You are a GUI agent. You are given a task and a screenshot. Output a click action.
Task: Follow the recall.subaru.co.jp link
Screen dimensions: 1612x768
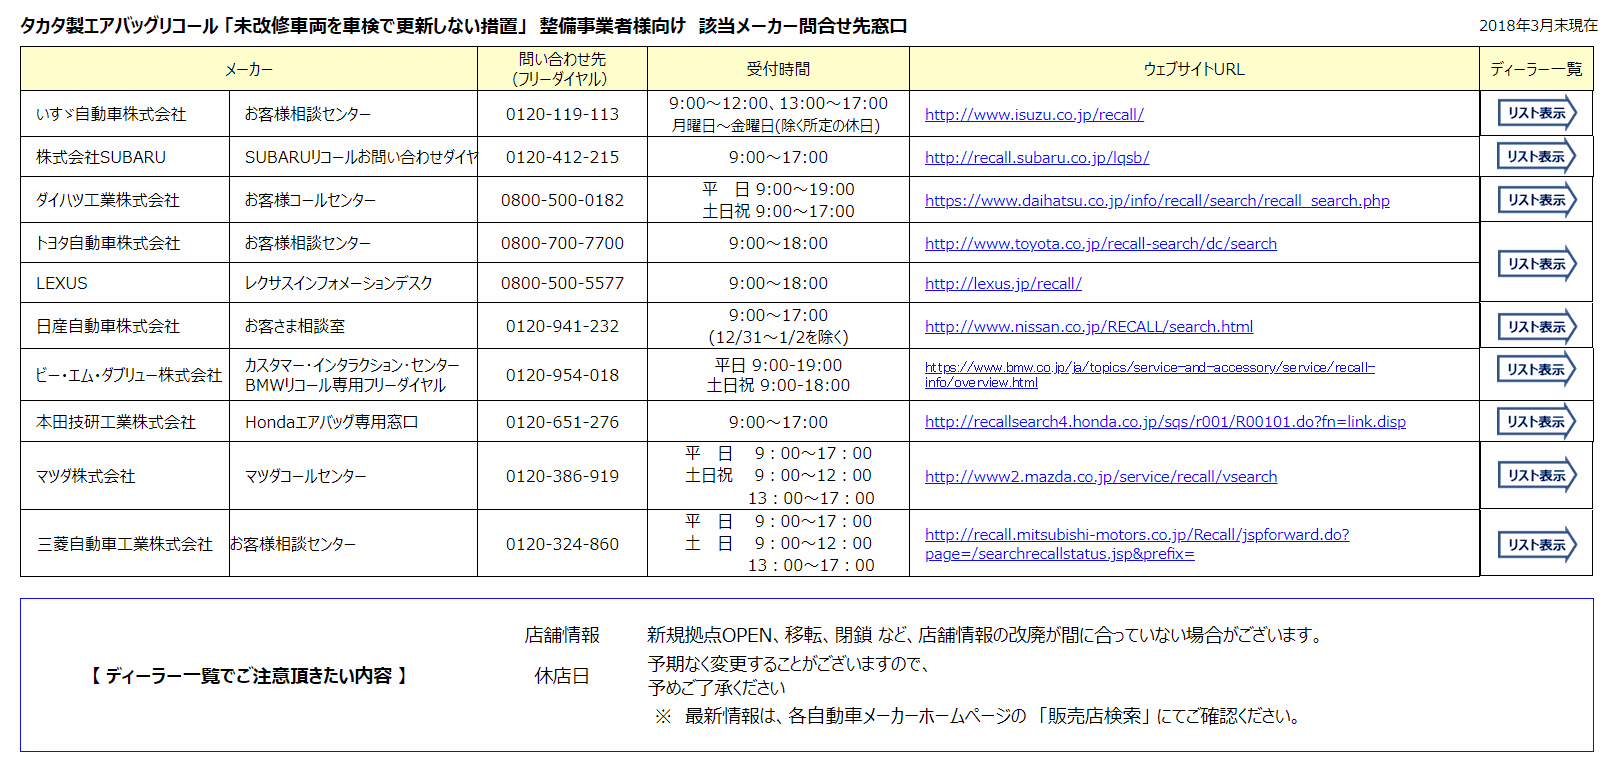(x=1037, y=157)
